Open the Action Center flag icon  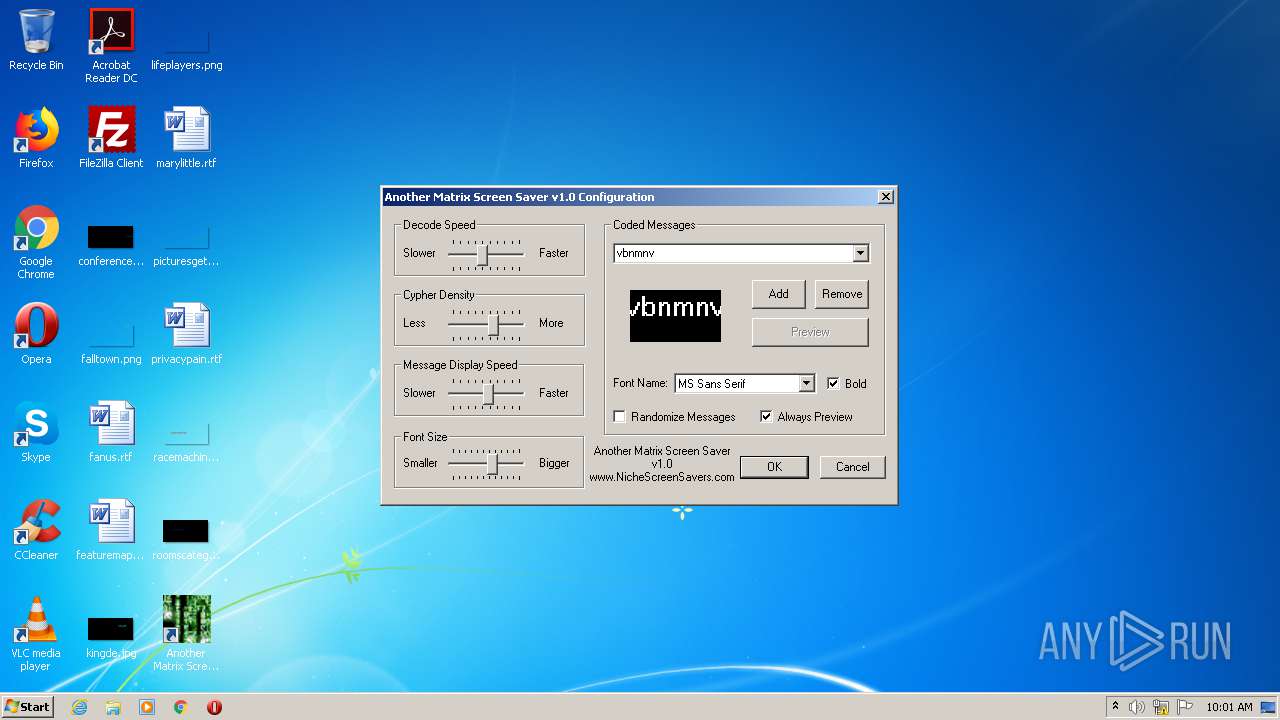coord(1185,707)
